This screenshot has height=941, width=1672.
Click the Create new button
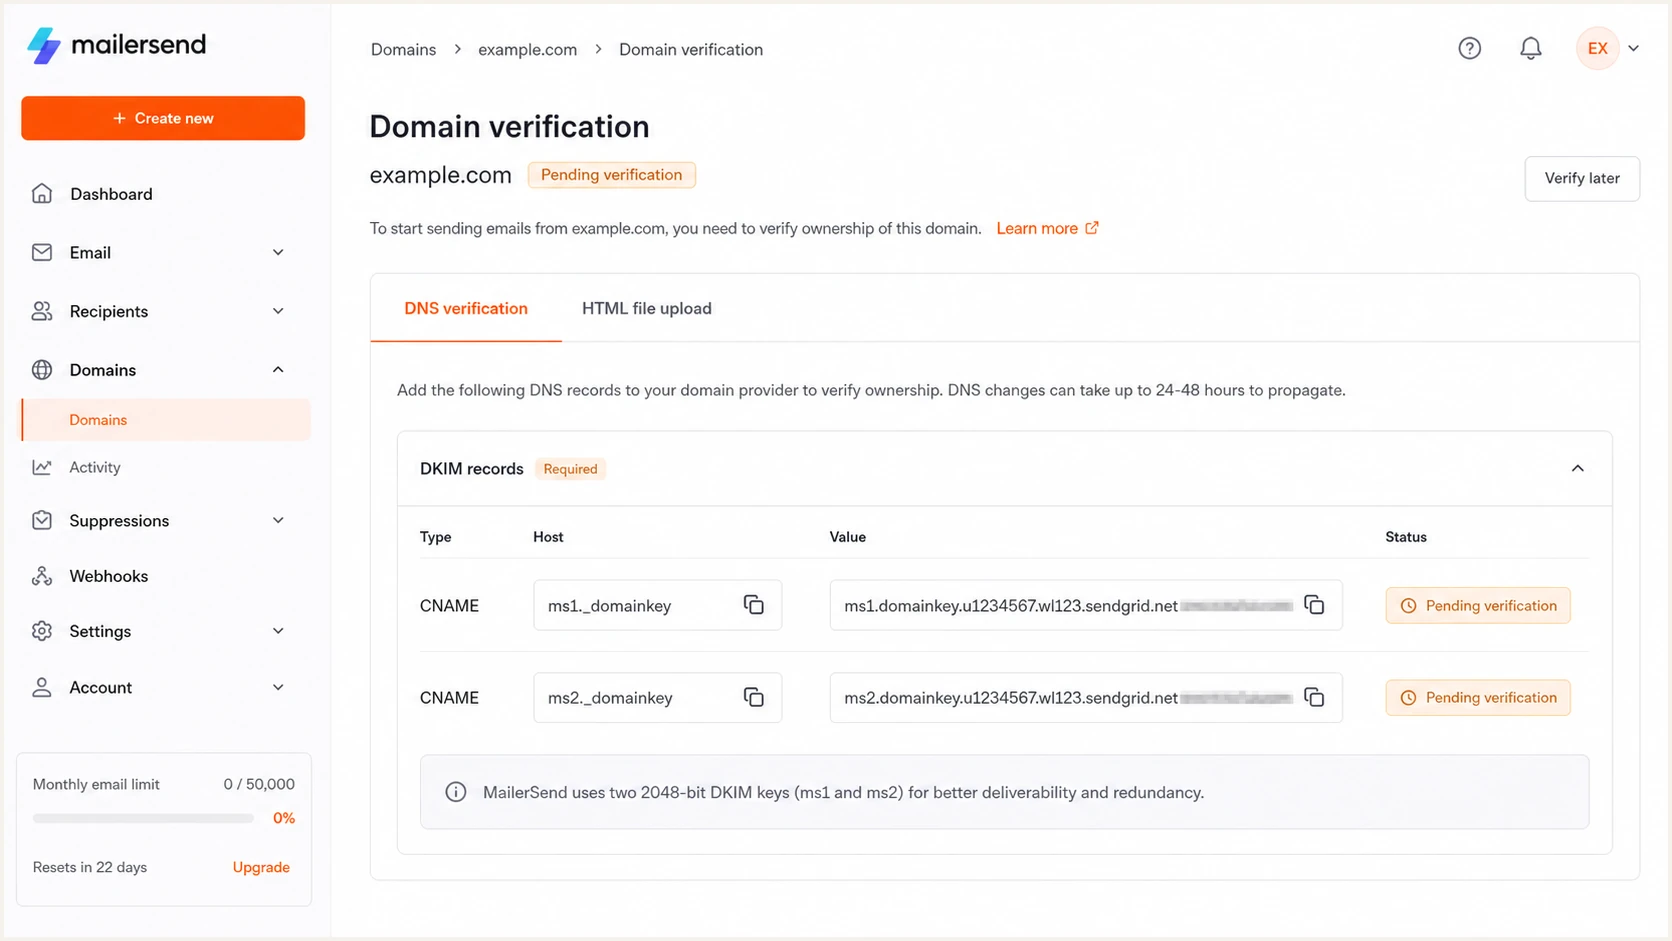(163, 118)
